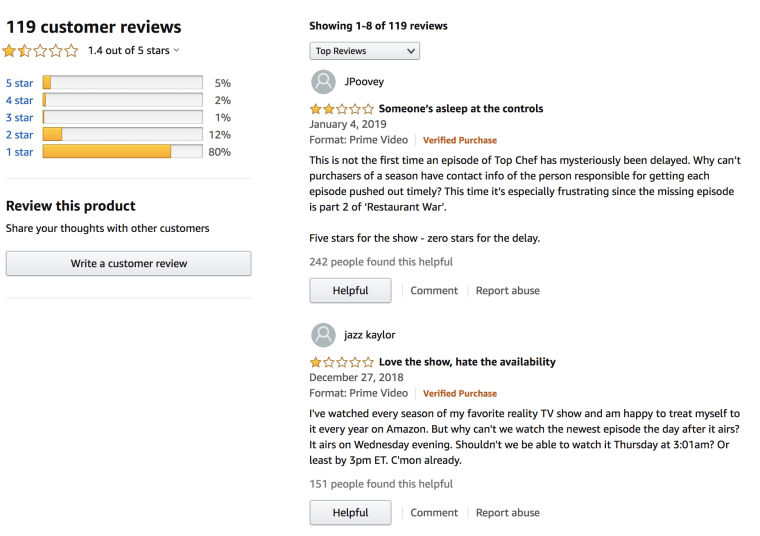Click Write a customer review button

pos(128,264)
